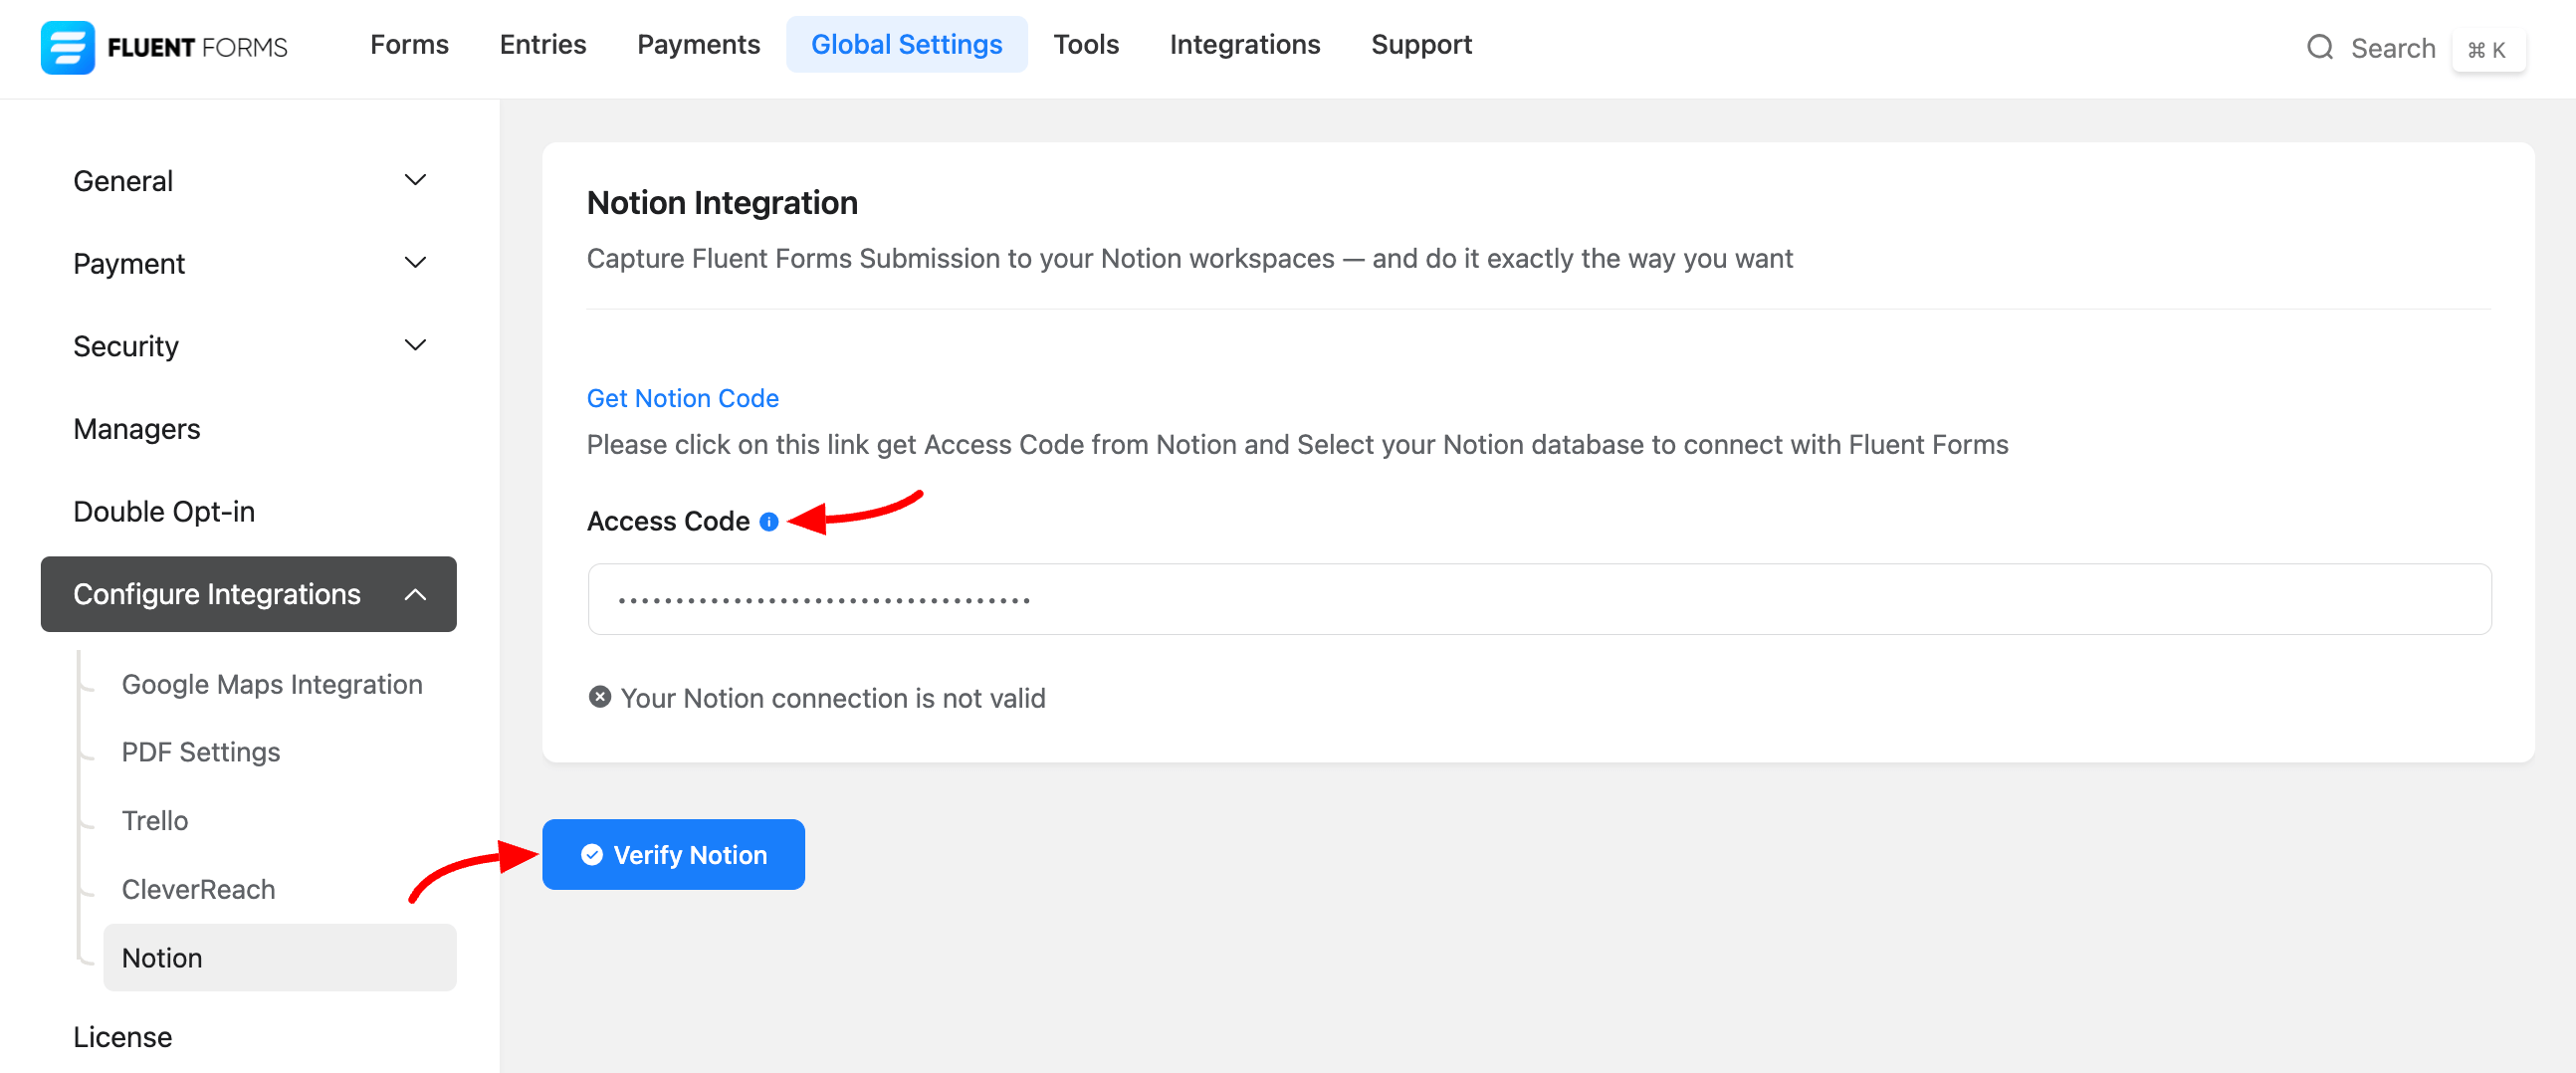This screenshot has height=1073, width=2576.
Task: Expand the Security settings section
Action: pyautogui.click(x=414, y=346)
